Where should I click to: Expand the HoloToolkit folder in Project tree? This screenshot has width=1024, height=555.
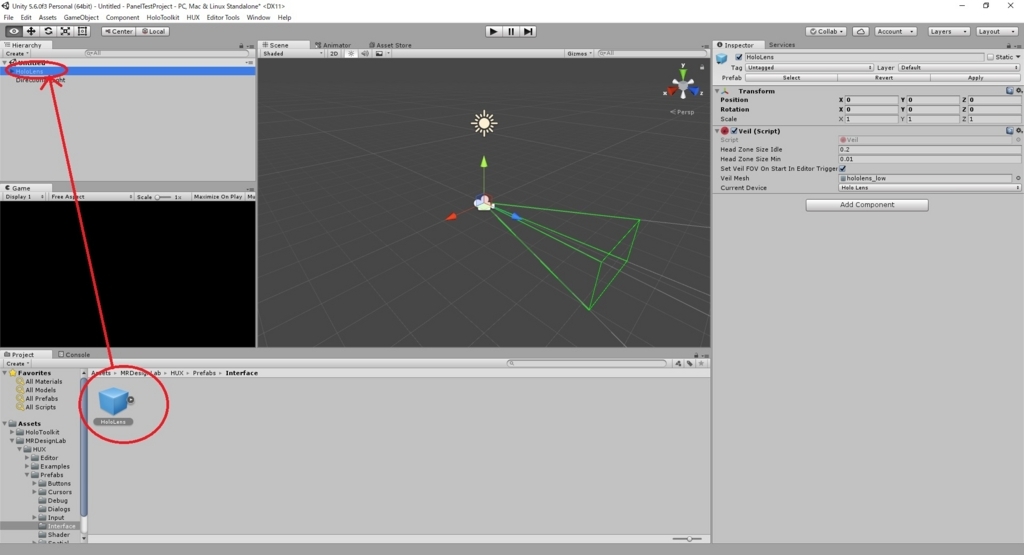pos(12,432)
